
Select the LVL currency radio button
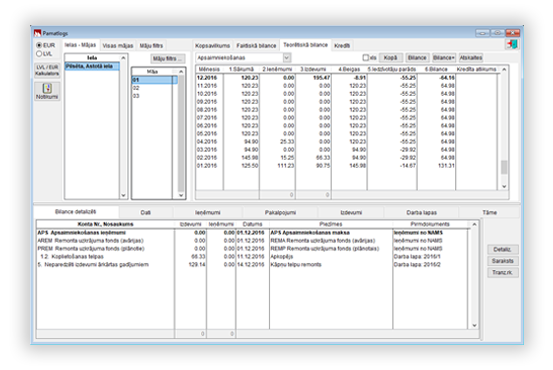(39, 54)
